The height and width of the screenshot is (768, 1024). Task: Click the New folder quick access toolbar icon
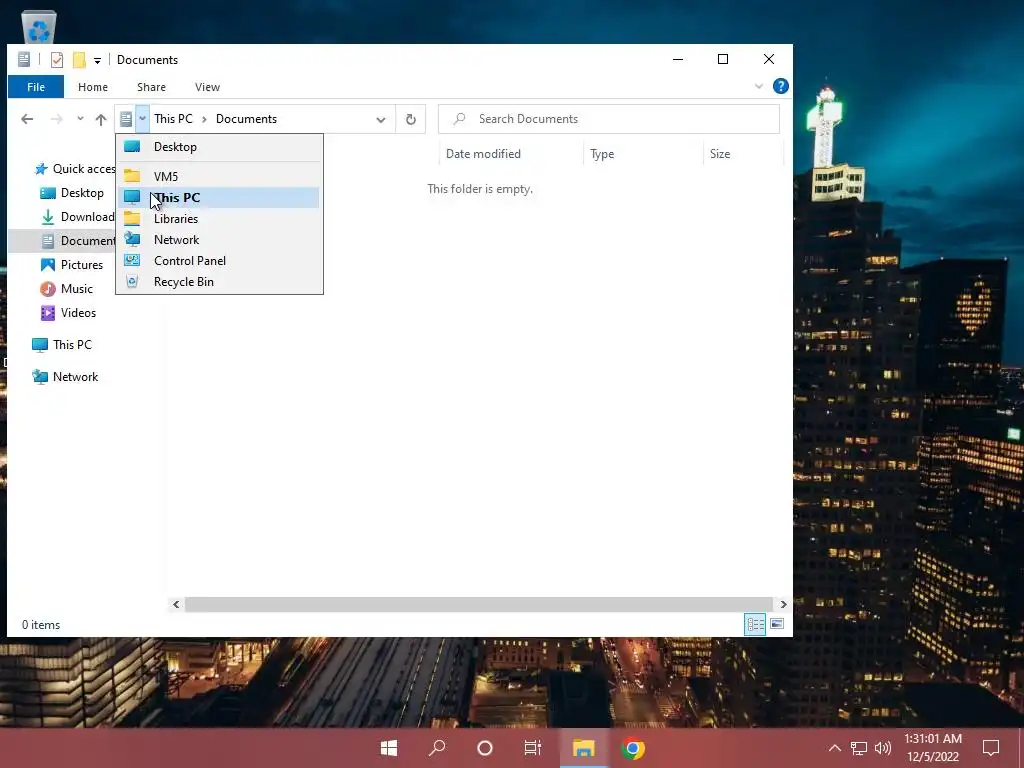pyautogui.click(x=79, y=60)
